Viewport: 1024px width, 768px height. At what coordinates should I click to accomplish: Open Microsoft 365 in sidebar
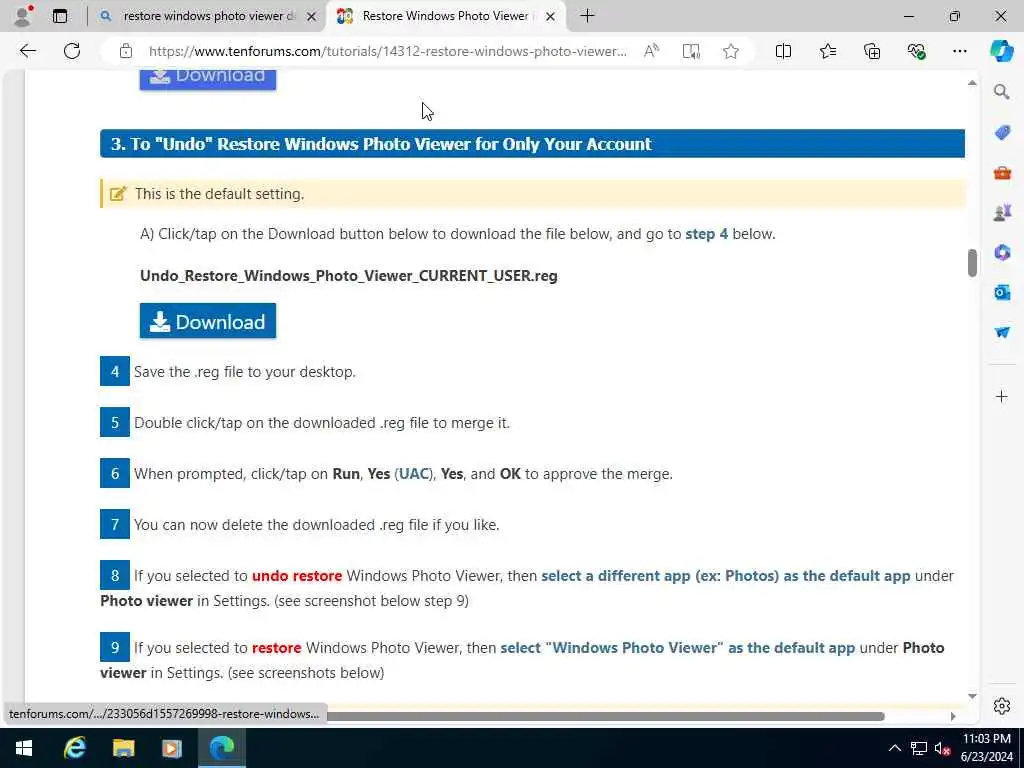pos(1002,252)
